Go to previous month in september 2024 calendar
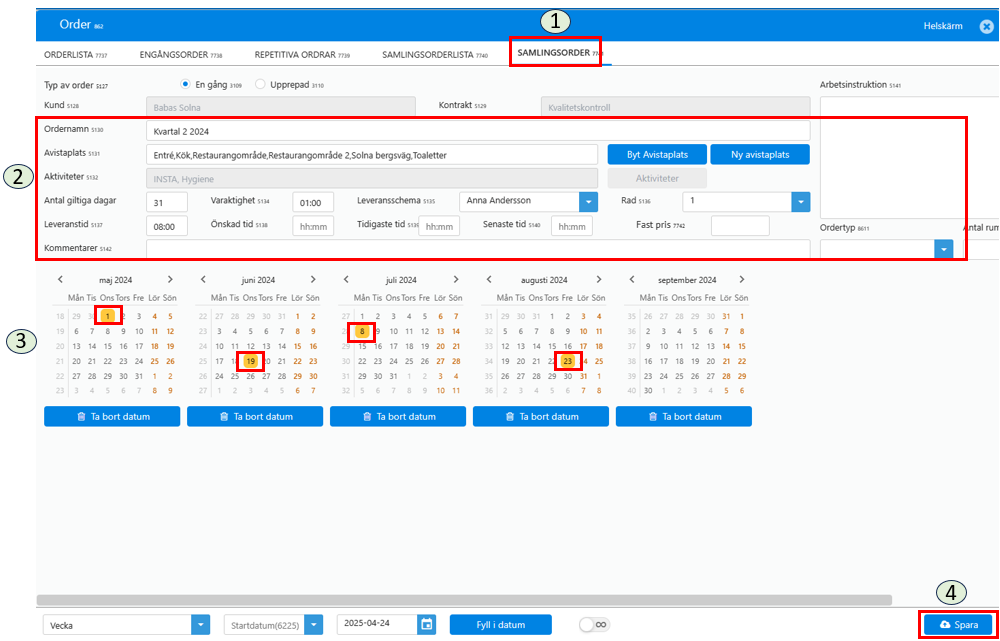 click(x=631, y=279)
